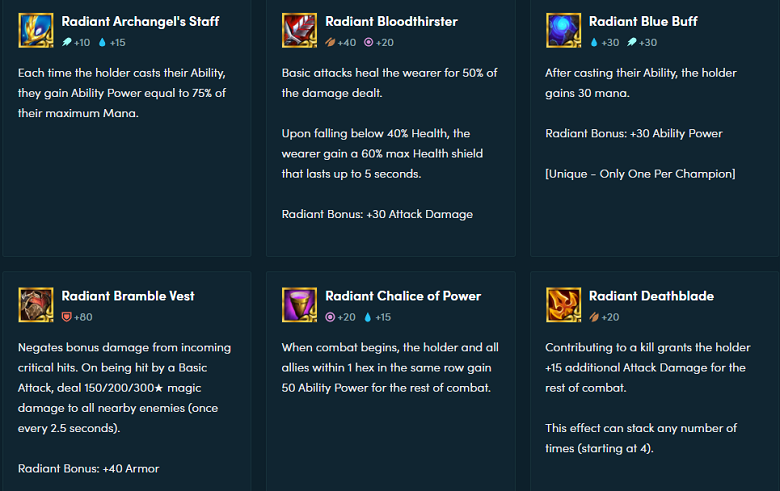The image size is (780, 491).
Task: Click the Radiant Chalice of Power icon
Action: [x=299, y=305]
